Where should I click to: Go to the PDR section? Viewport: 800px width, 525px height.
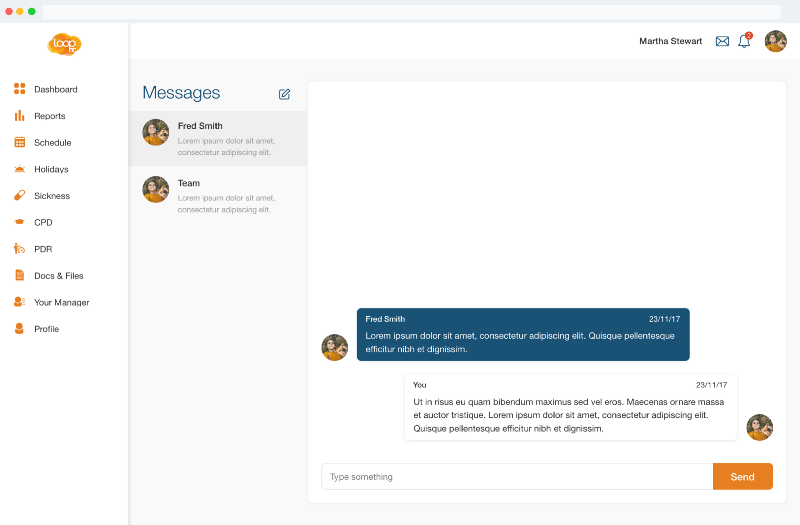(x=42, y=249)
